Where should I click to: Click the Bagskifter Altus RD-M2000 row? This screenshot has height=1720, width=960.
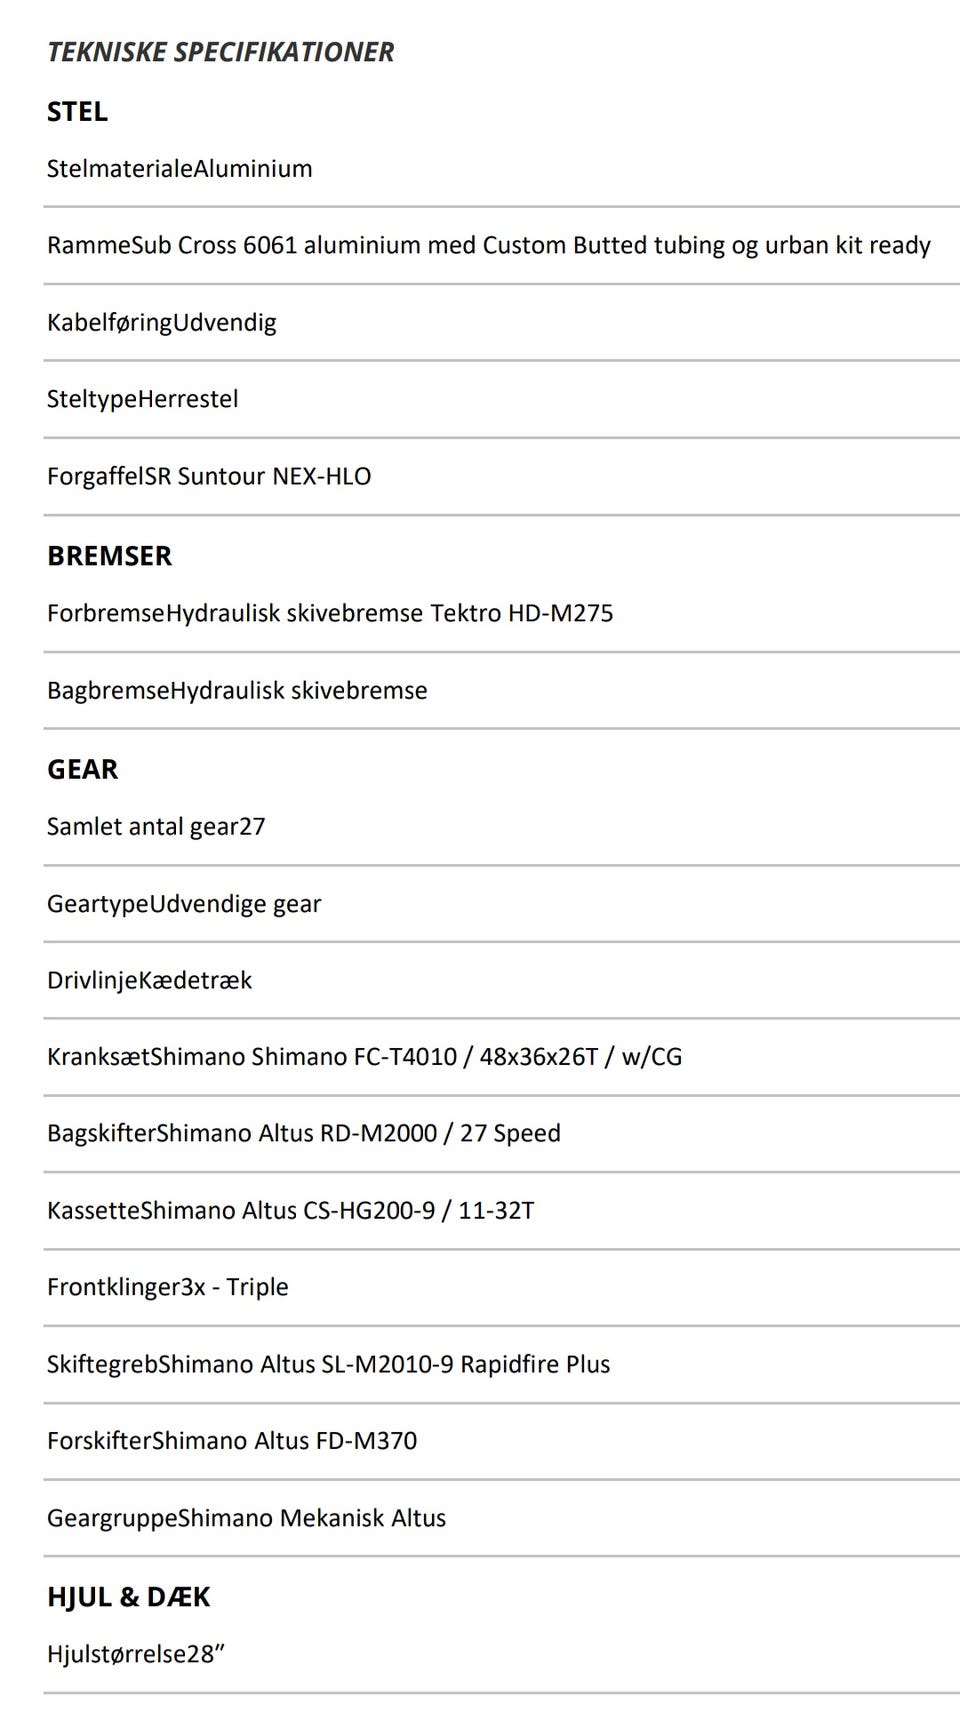point(304,1133)
